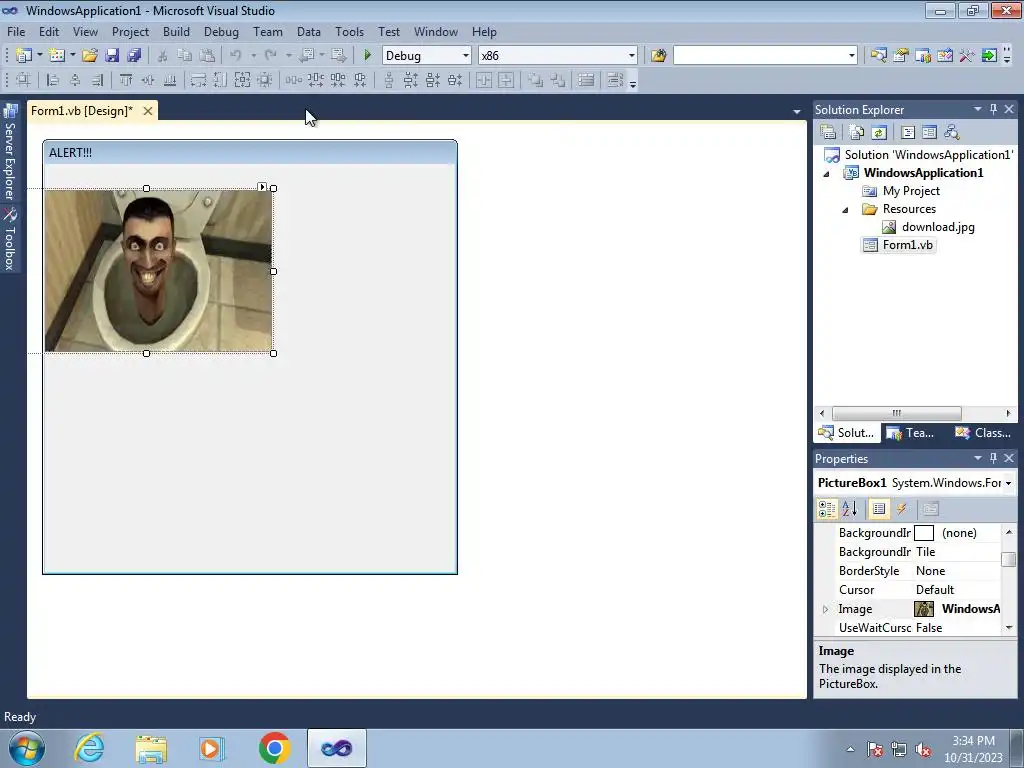Open the x86 platform dropdown
The height and width of the screenshot is (768, 1024).
632,56
